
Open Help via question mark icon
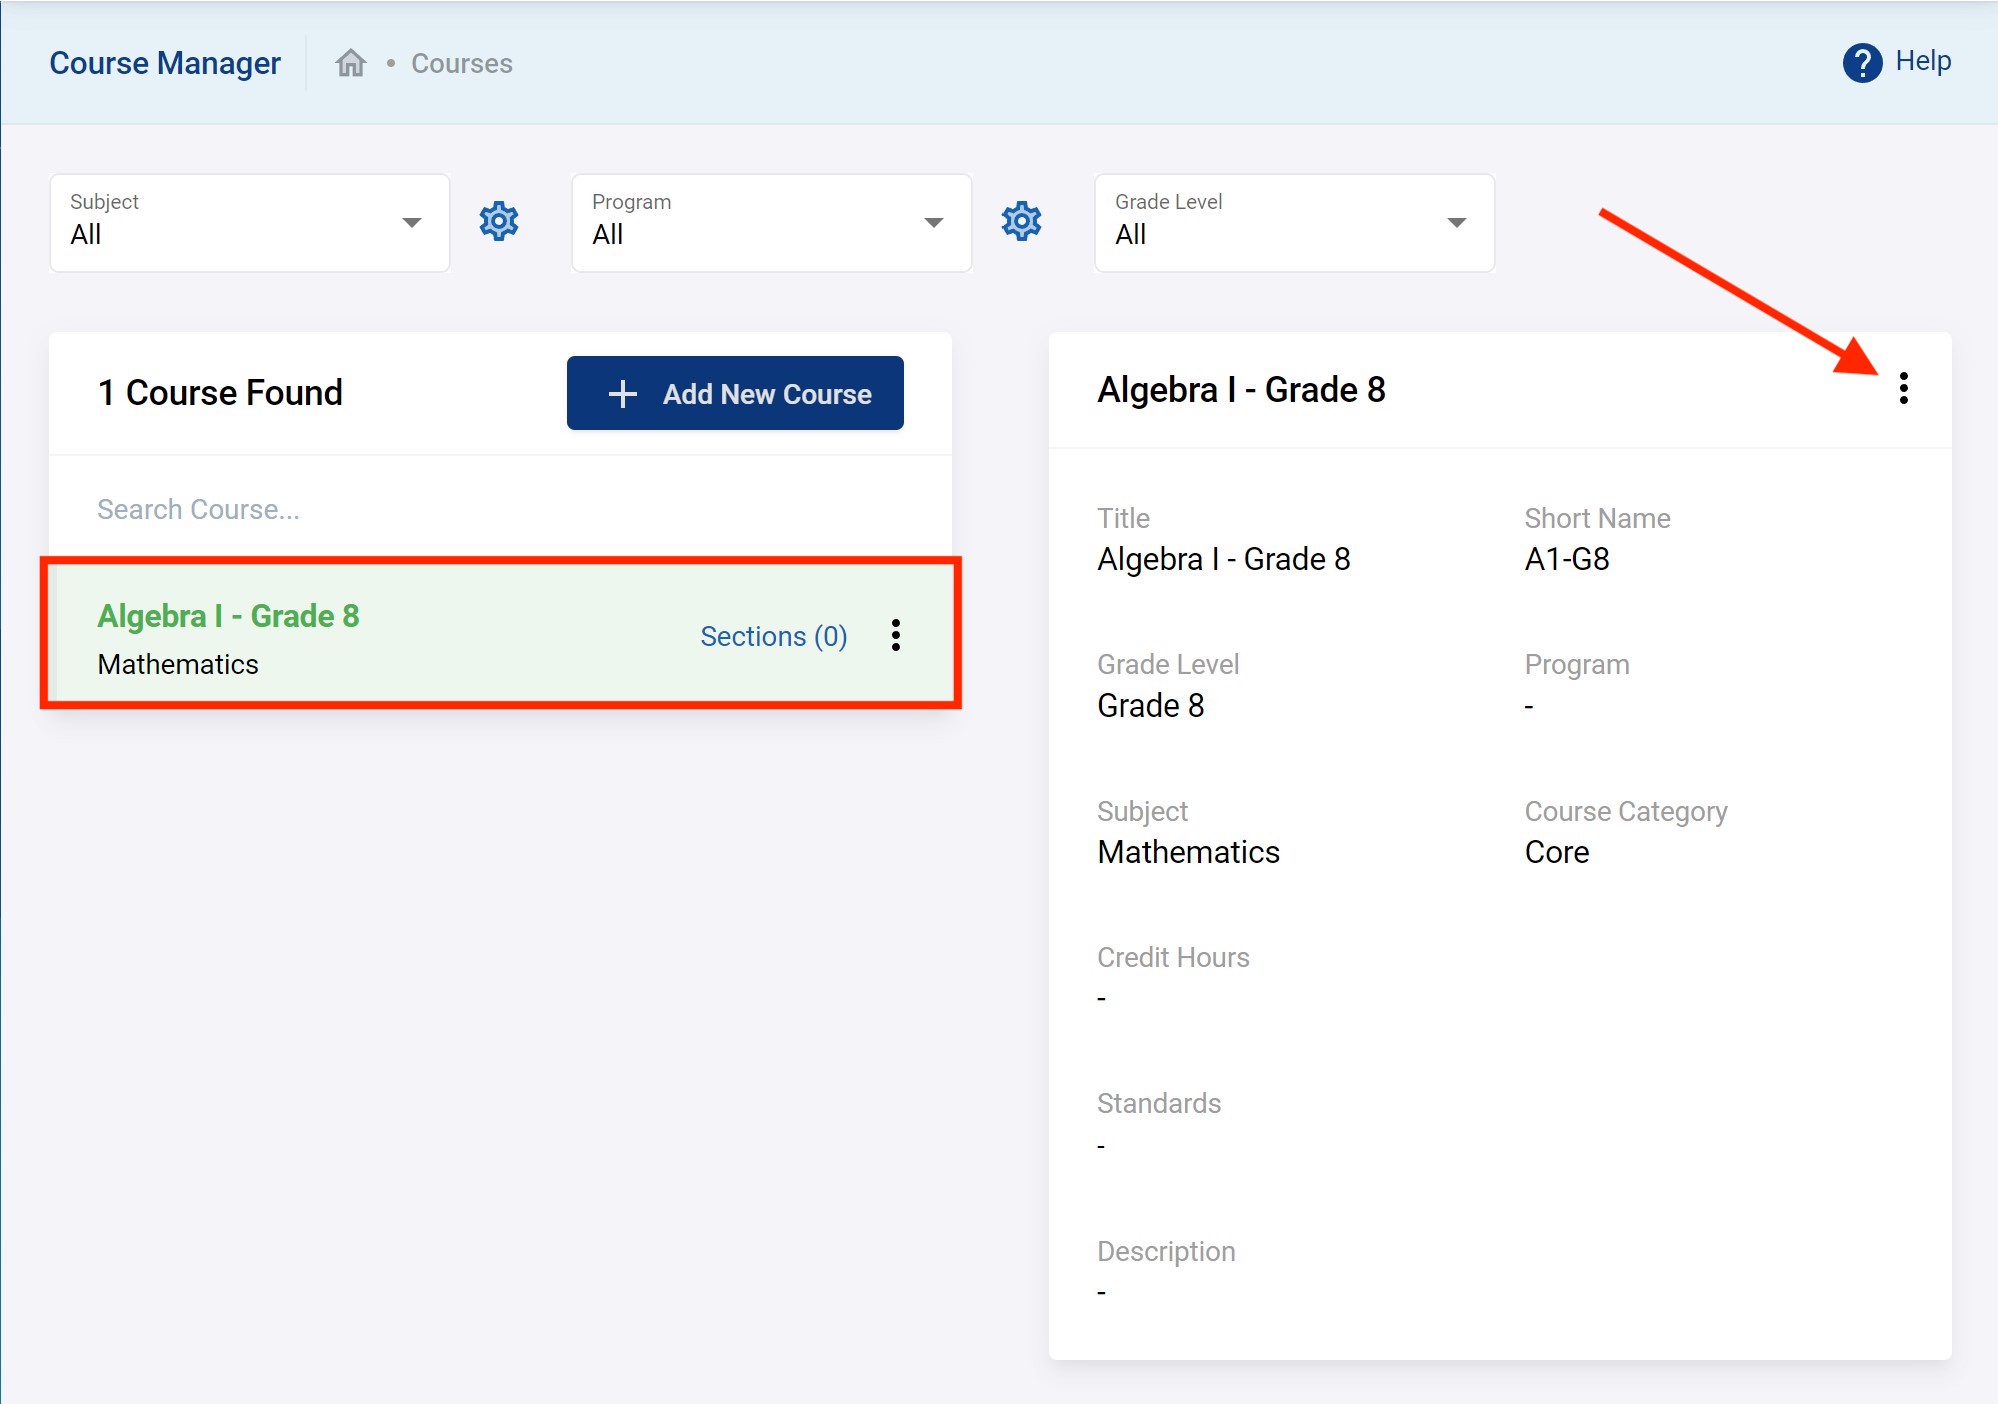pyautogui.click(x=1861, y=63)
